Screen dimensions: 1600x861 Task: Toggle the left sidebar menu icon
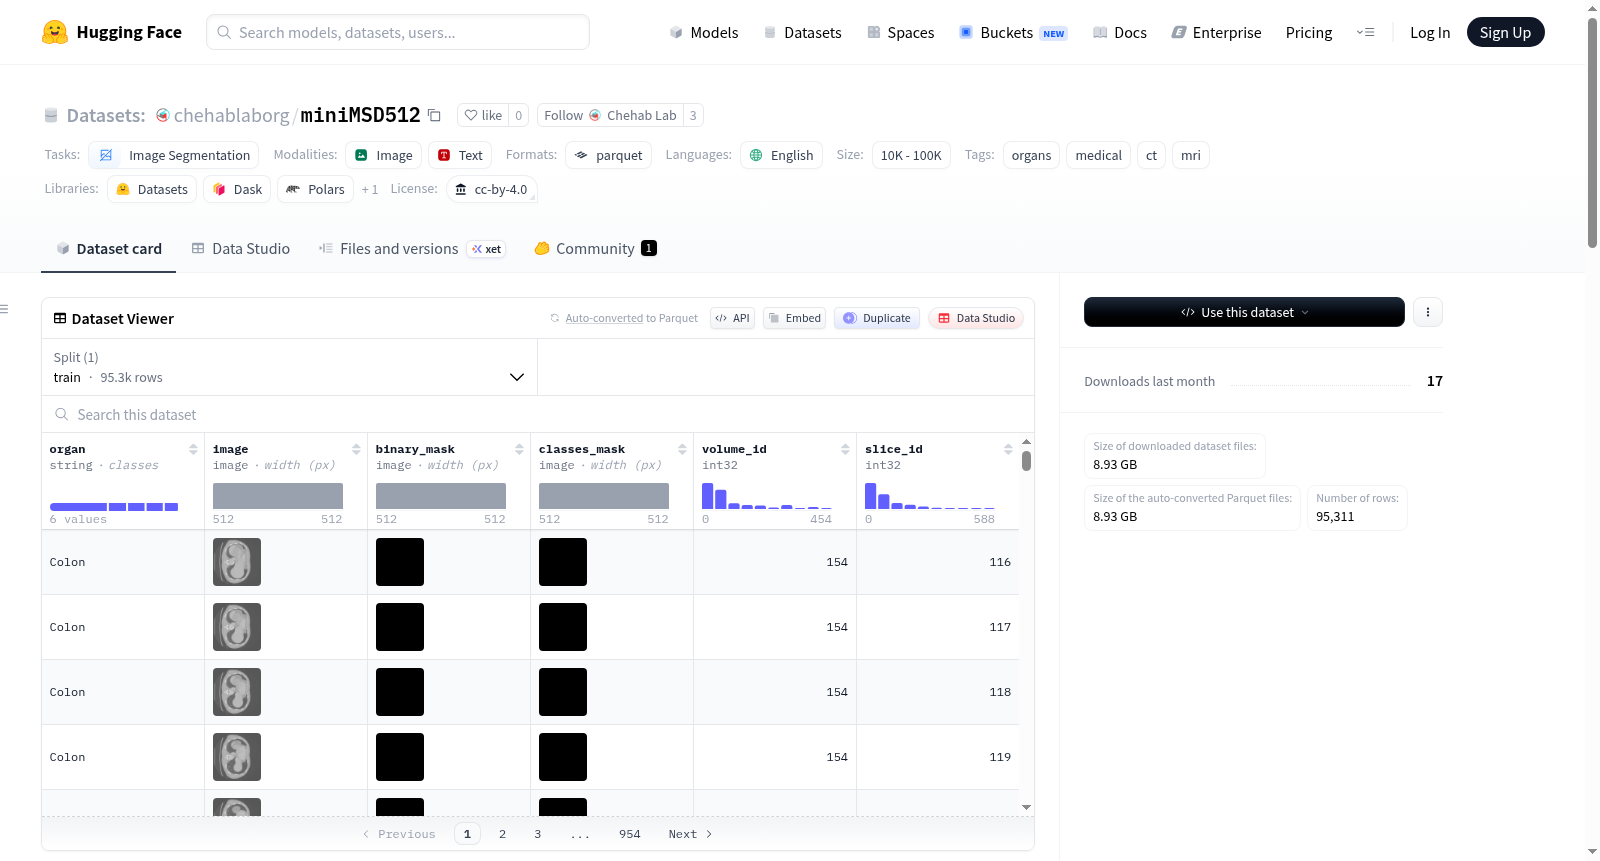(4, 309)
